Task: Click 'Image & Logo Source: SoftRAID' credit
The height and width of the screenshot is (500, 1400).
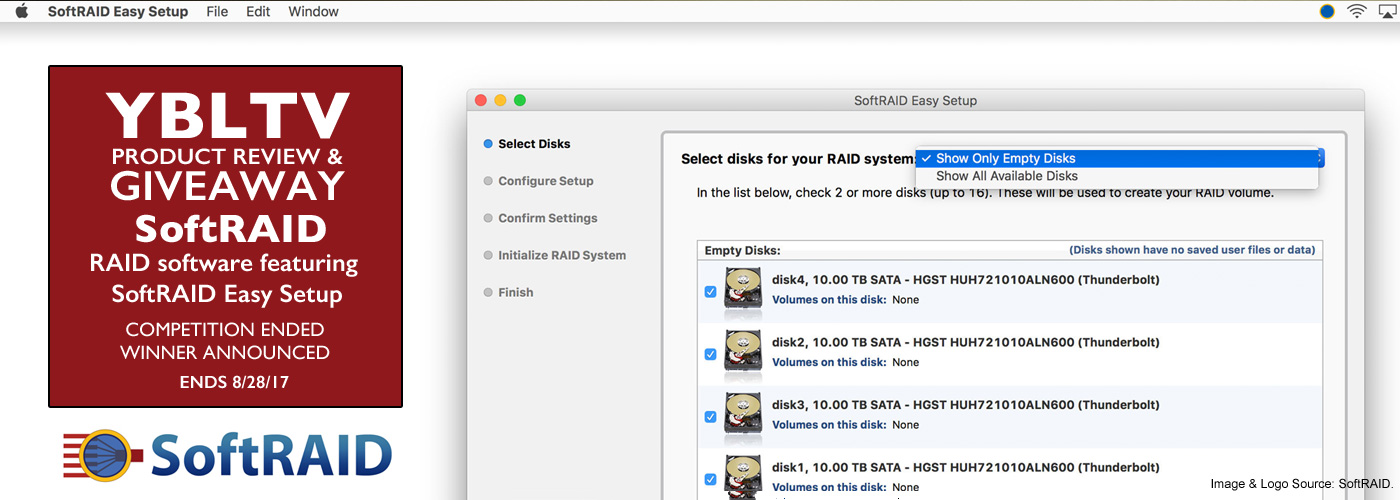Action: pyautogui.click(x=1300, y=484)
